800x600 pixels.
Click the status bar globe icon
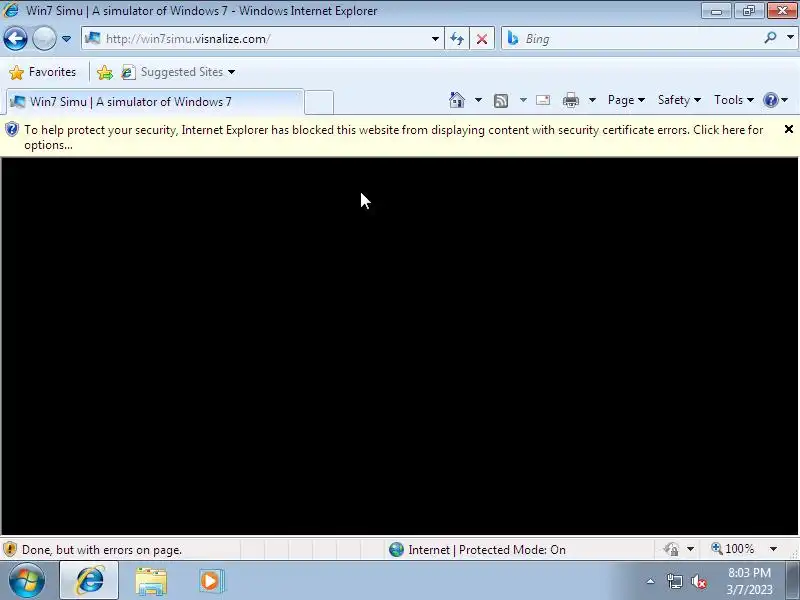(x=396, y=549)
